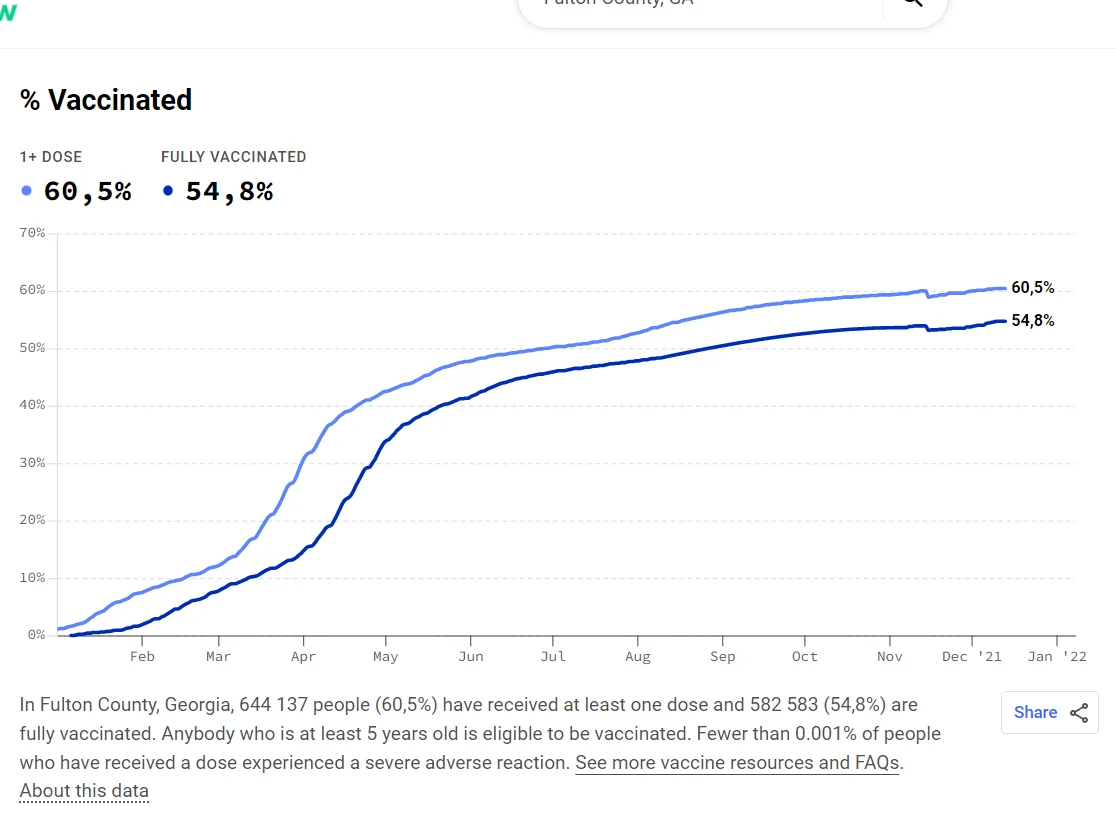This screenshot has width=1116, height=818.
Task: Click the dark blue fully vaccinated legend dot
Action: pos(168,191)
